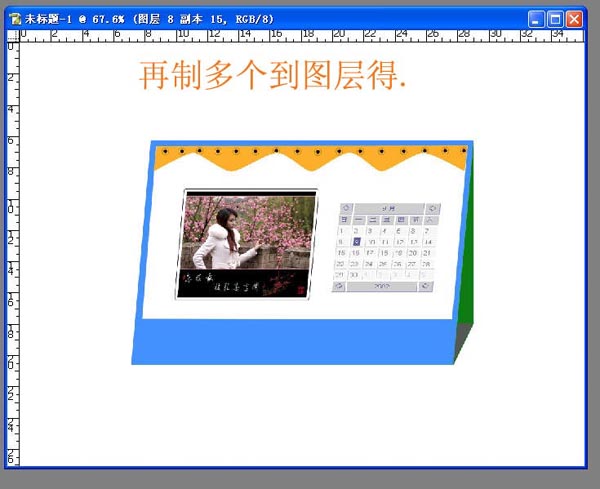Click the next-month arrow at calendar top-right
This screenshot has width=600, height=489.
(433, 209)
